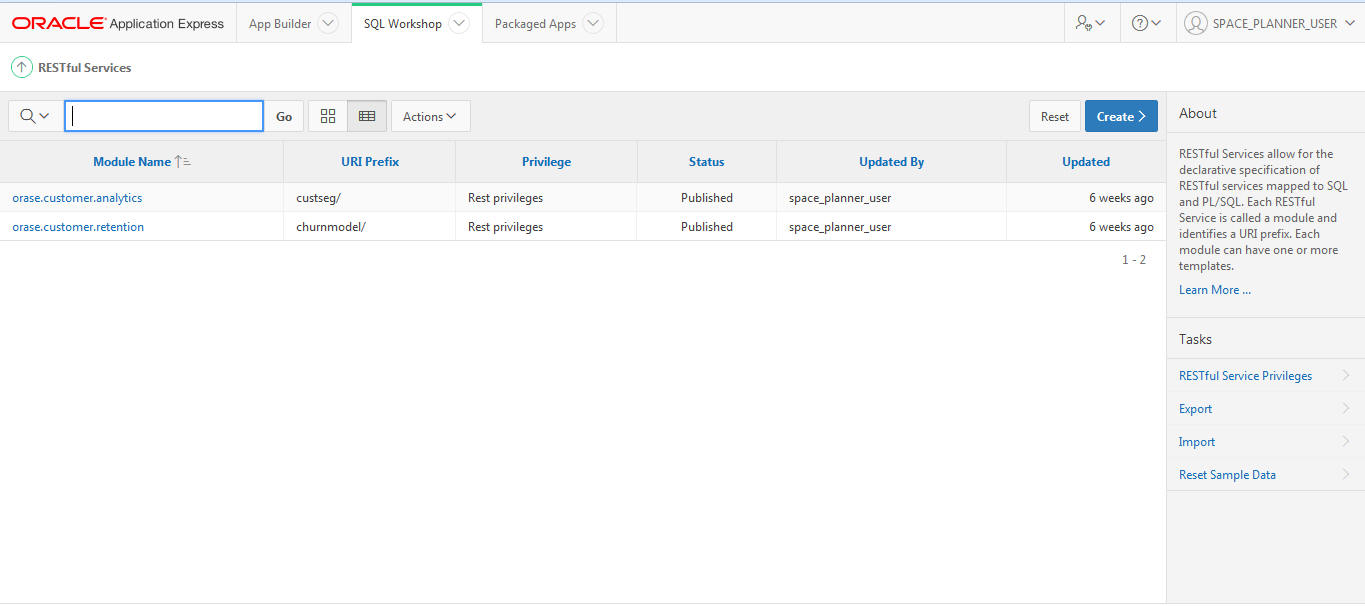
Task: Click the Learn More link
Action: point(1215,290)
